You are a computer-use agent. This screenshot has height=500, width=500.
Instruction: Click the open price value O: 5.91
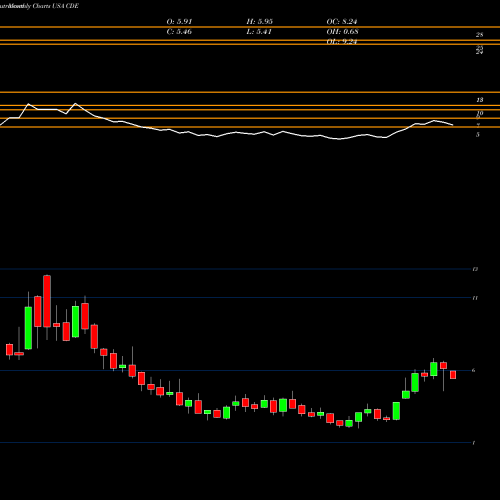[x=179, y=22]
